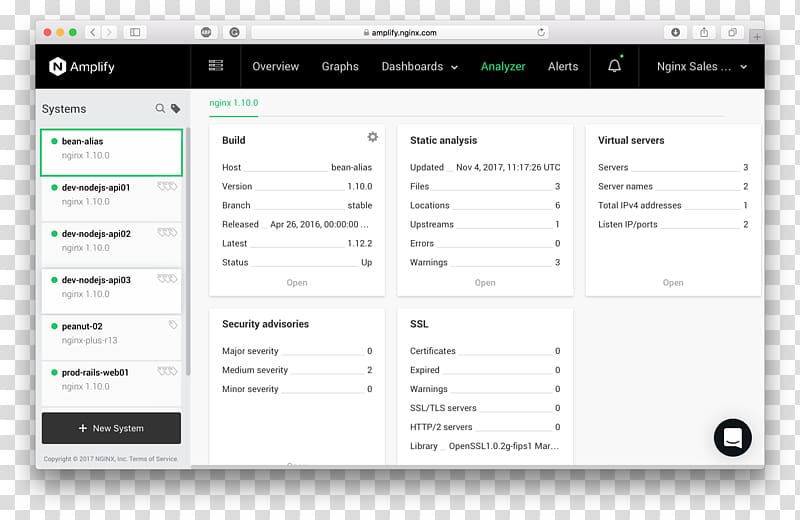Open Safari downloads icon
Screen dimensions: 800x520
(676, 32)
